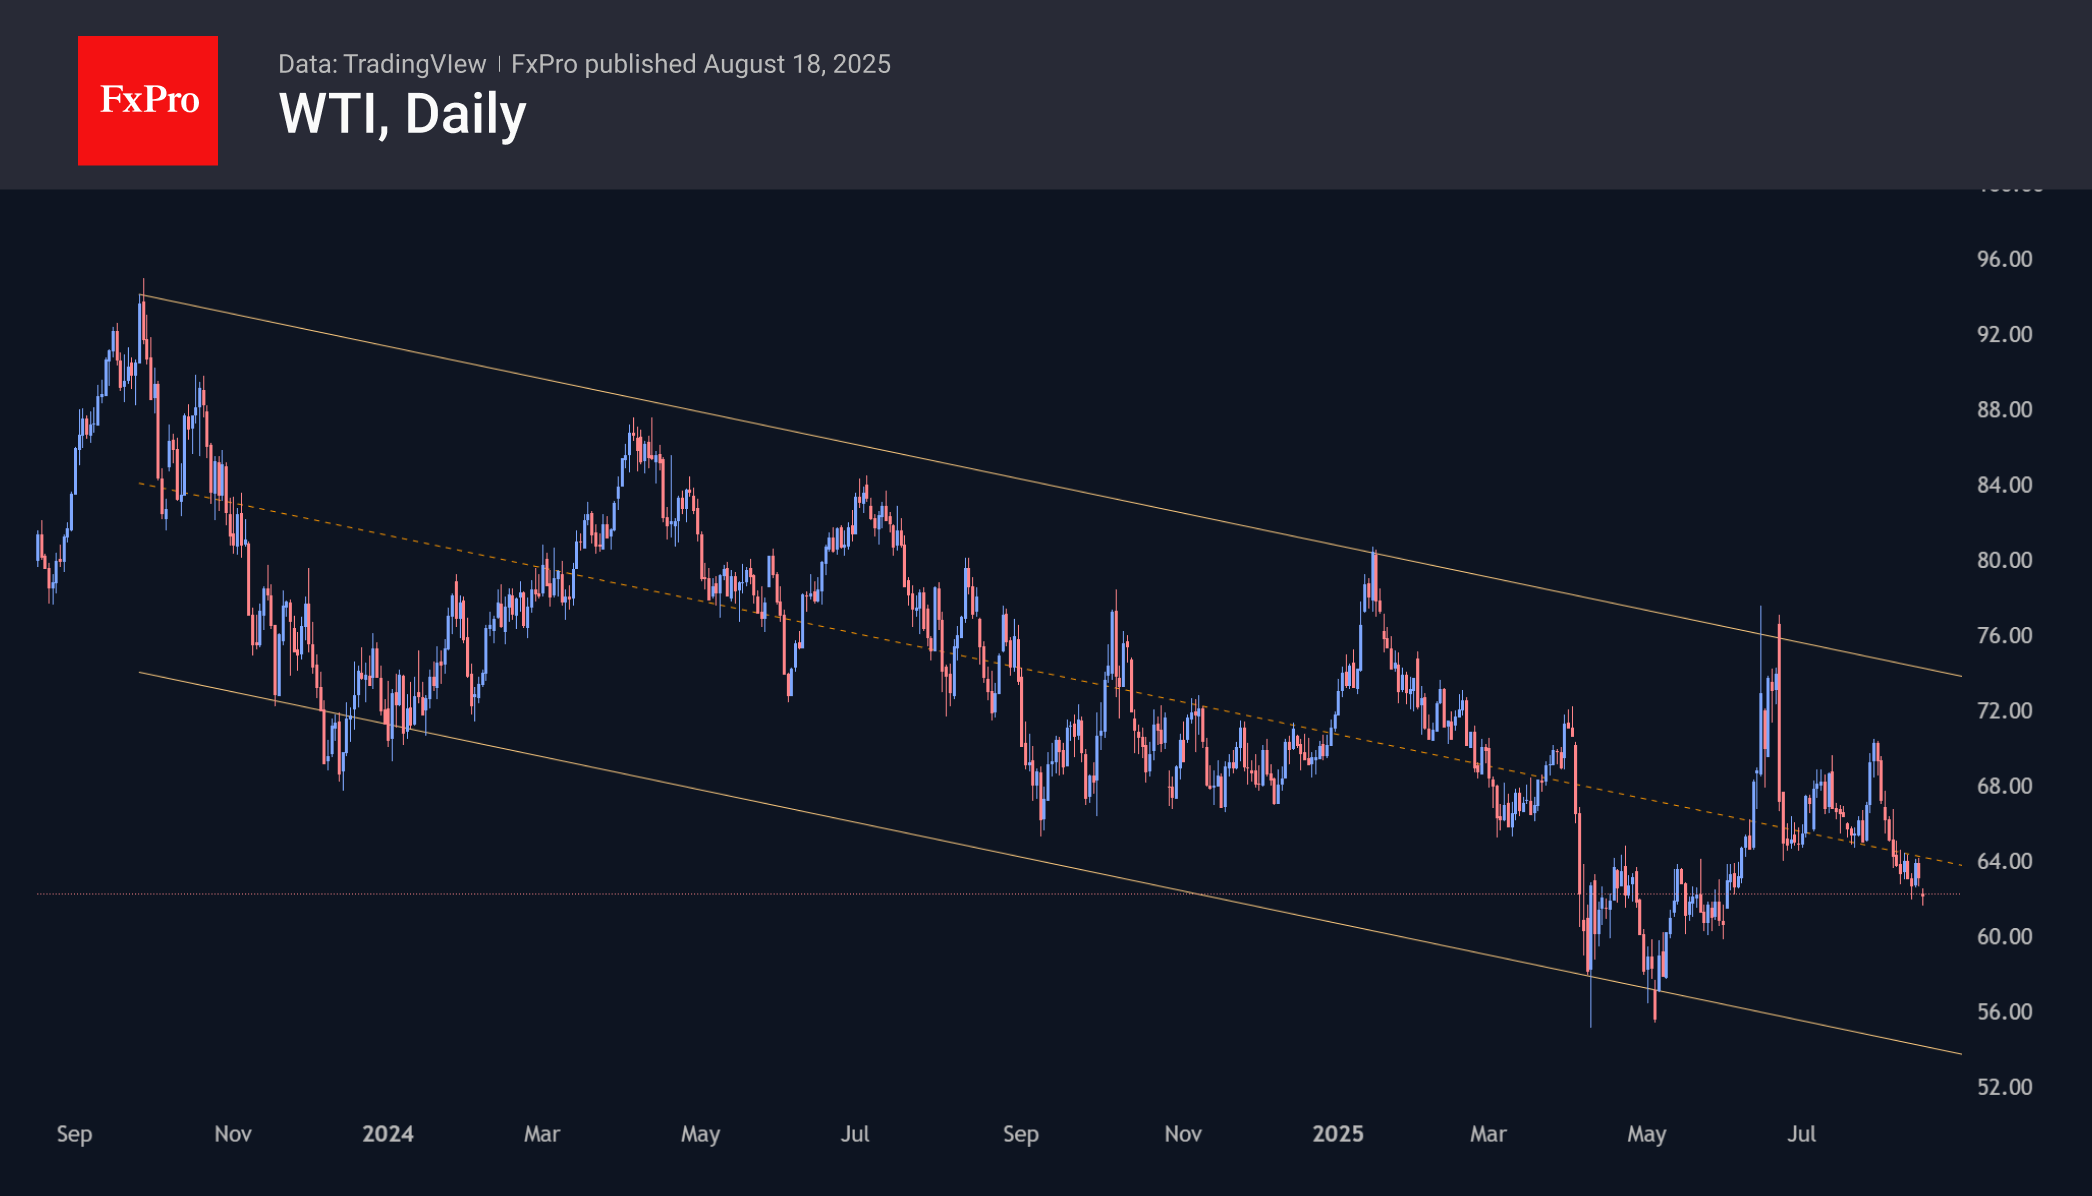Click the FxPro published August 18, 2025 text
The image size is (2092, 1196).
point(700,64)
